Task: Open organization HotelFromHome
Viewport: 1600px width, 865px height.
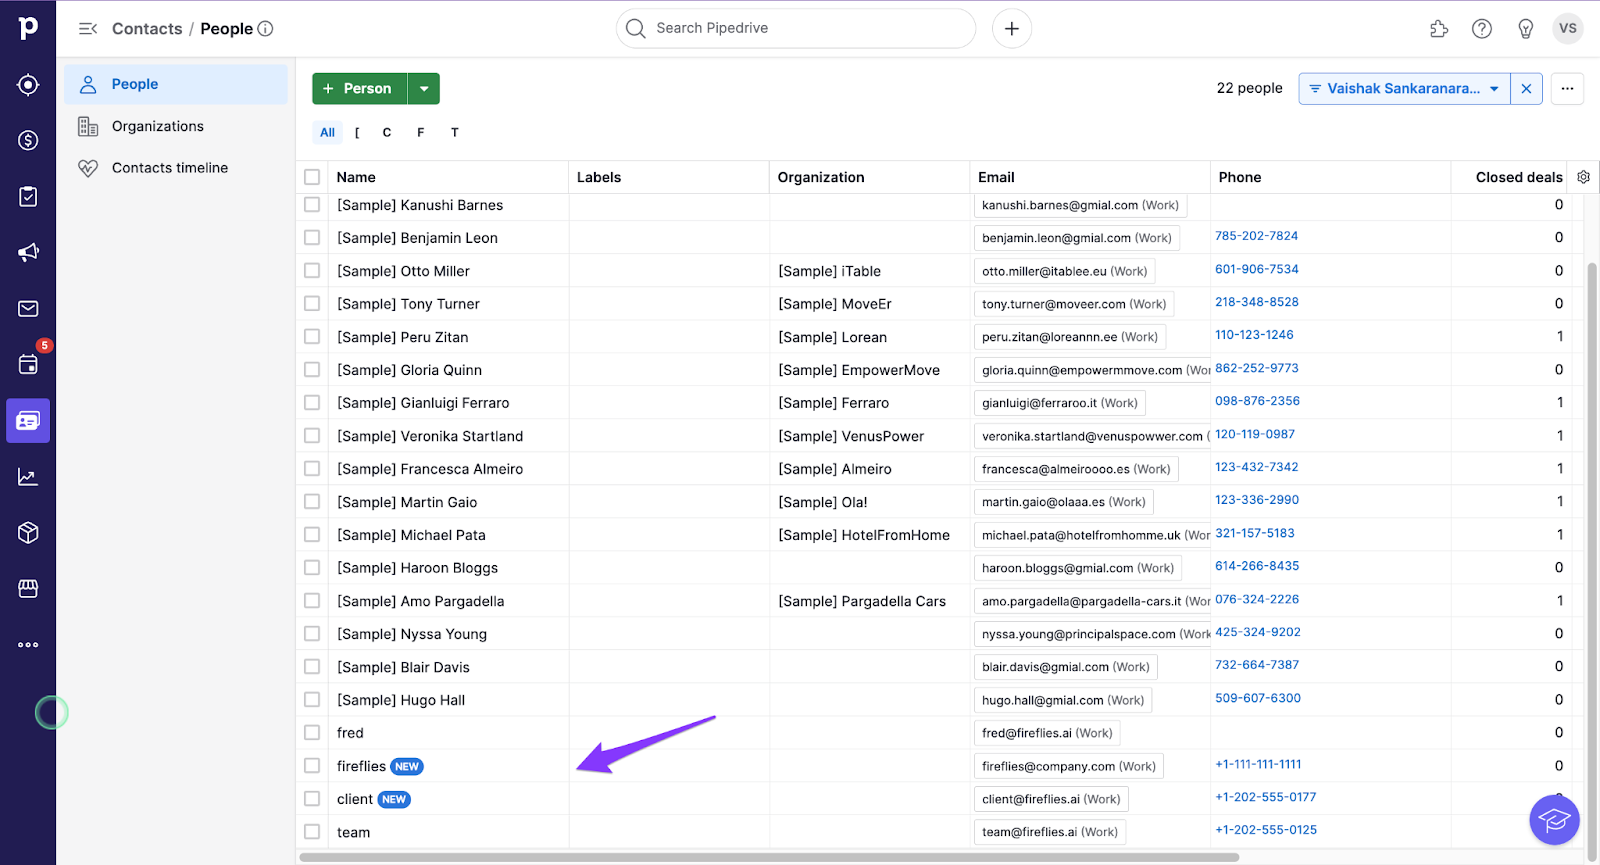Action: tap(864, 535)
